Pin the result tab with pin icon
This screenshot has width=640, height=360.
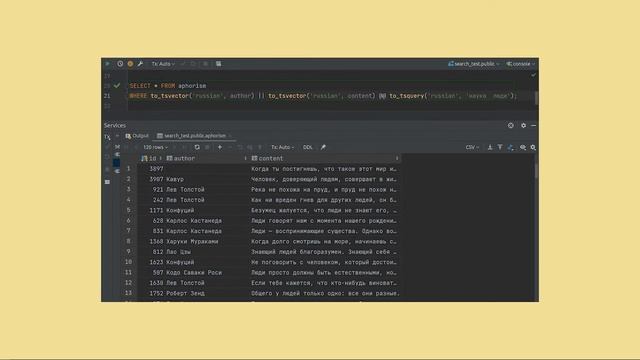323,147
